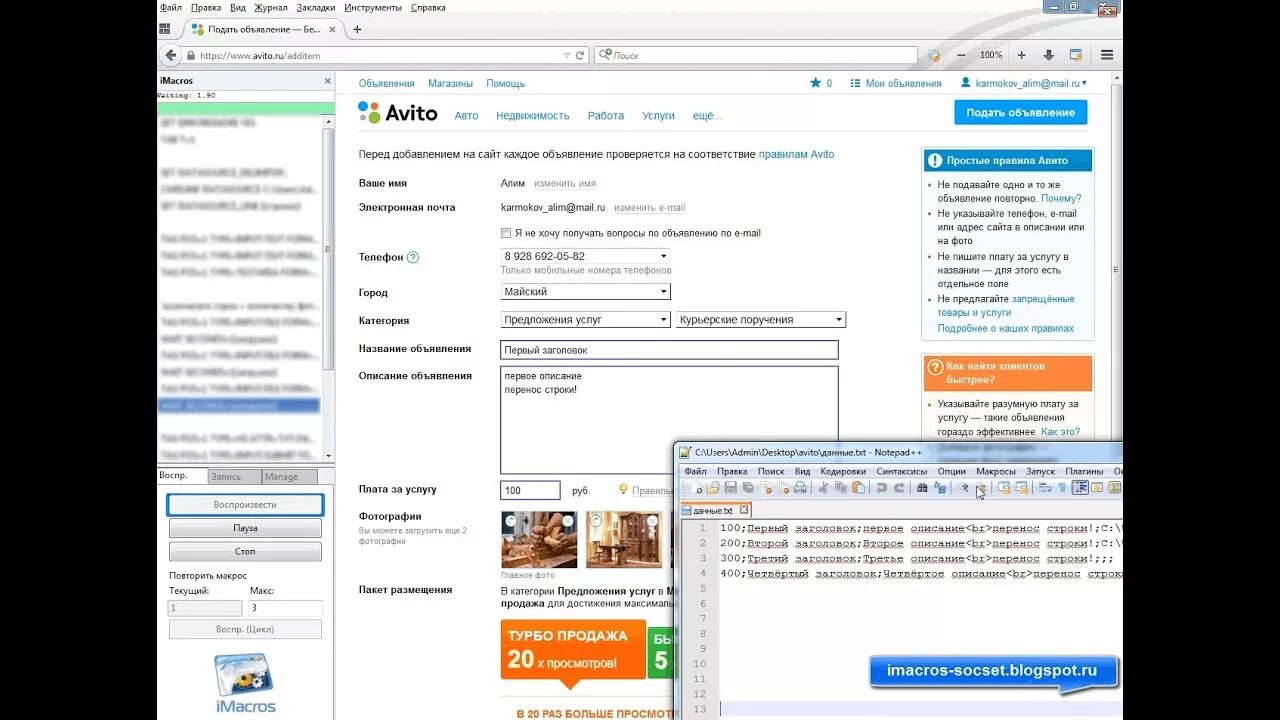Open Firefox hamburger menu
1280x720 pixels.
pos(1107,55)
